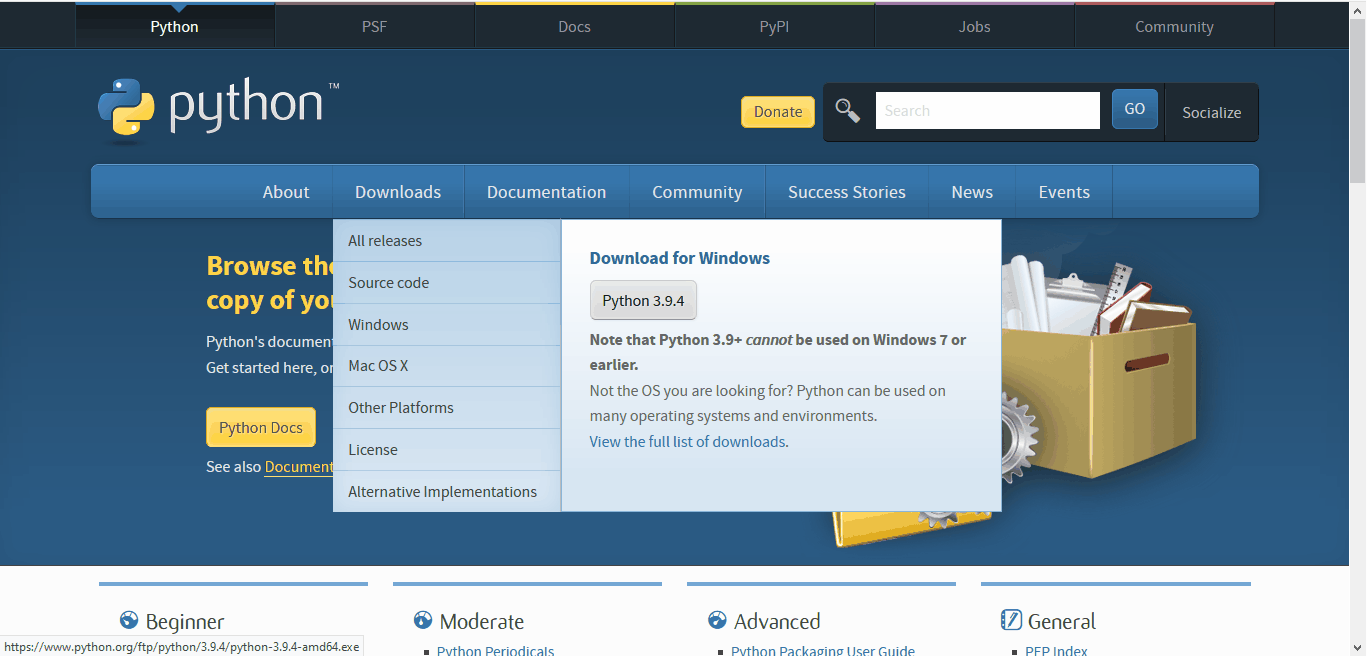Viewport: 1367px width, 656px height.
Task: Switch to the Jobs top tab
Action: [974, 26]
